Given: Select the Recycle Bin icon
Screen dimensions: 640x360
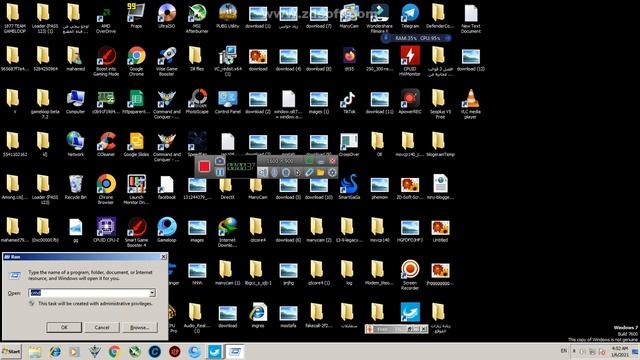Looking at the screenshot, I should (x=76, y=187).
